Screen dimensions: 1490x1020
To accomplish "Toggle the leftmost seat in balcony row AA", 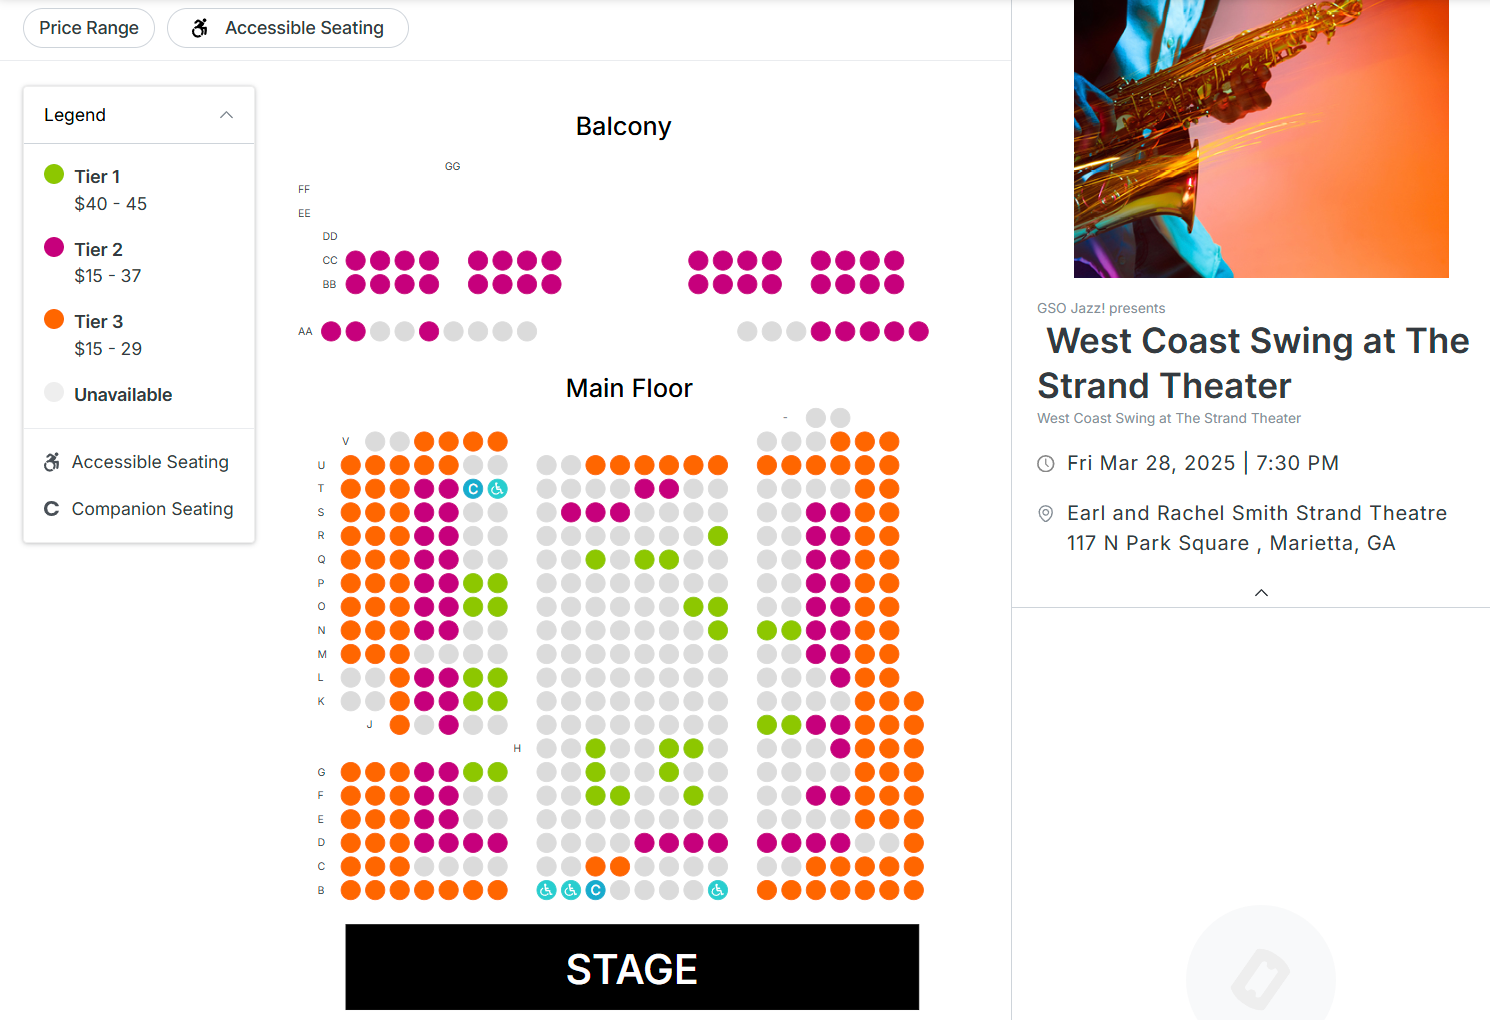I will coord(331,332).
